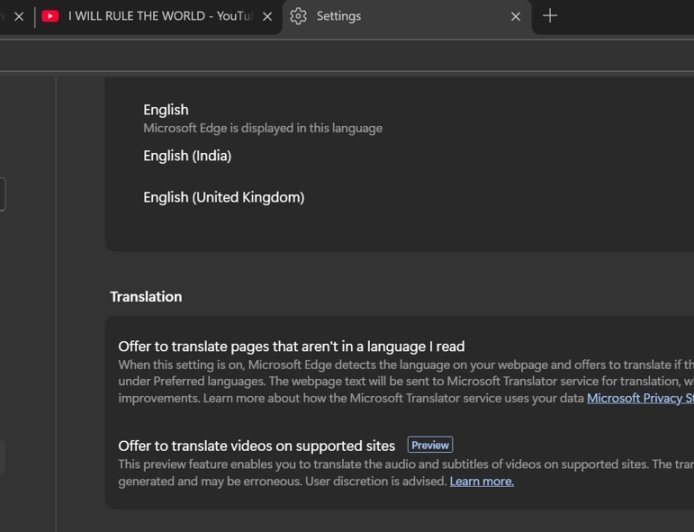Close the I WILL RULE THE WORLD tab
Image resolution: width=694 pixels, height=532 pixels.
point(267,17)
